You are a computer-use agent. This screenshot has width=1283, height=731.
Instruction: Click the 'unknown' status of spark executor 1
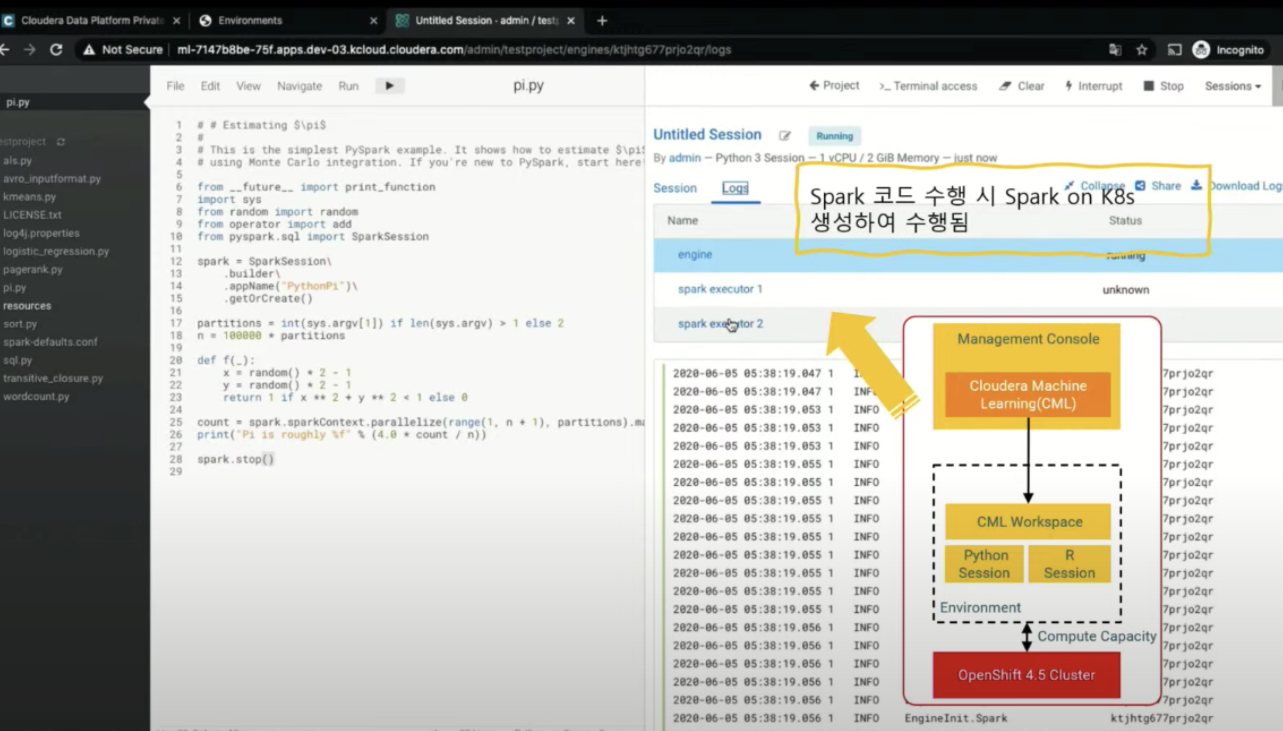(1126, 290)
